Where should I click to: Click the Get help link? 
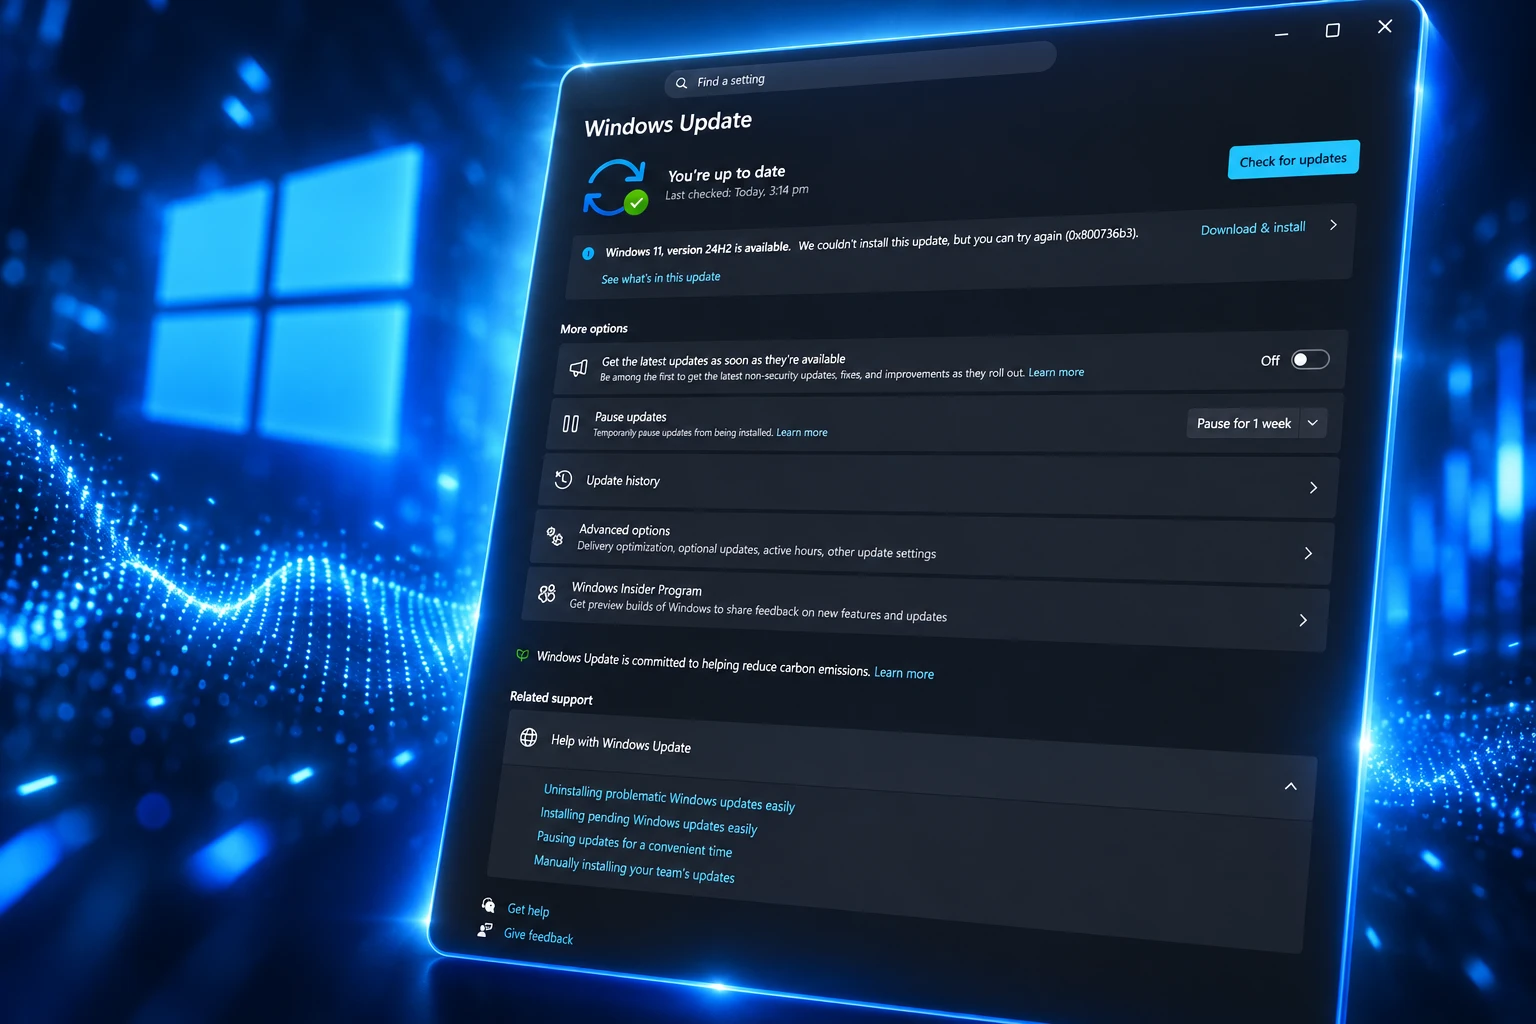click(x=528, y=909)
